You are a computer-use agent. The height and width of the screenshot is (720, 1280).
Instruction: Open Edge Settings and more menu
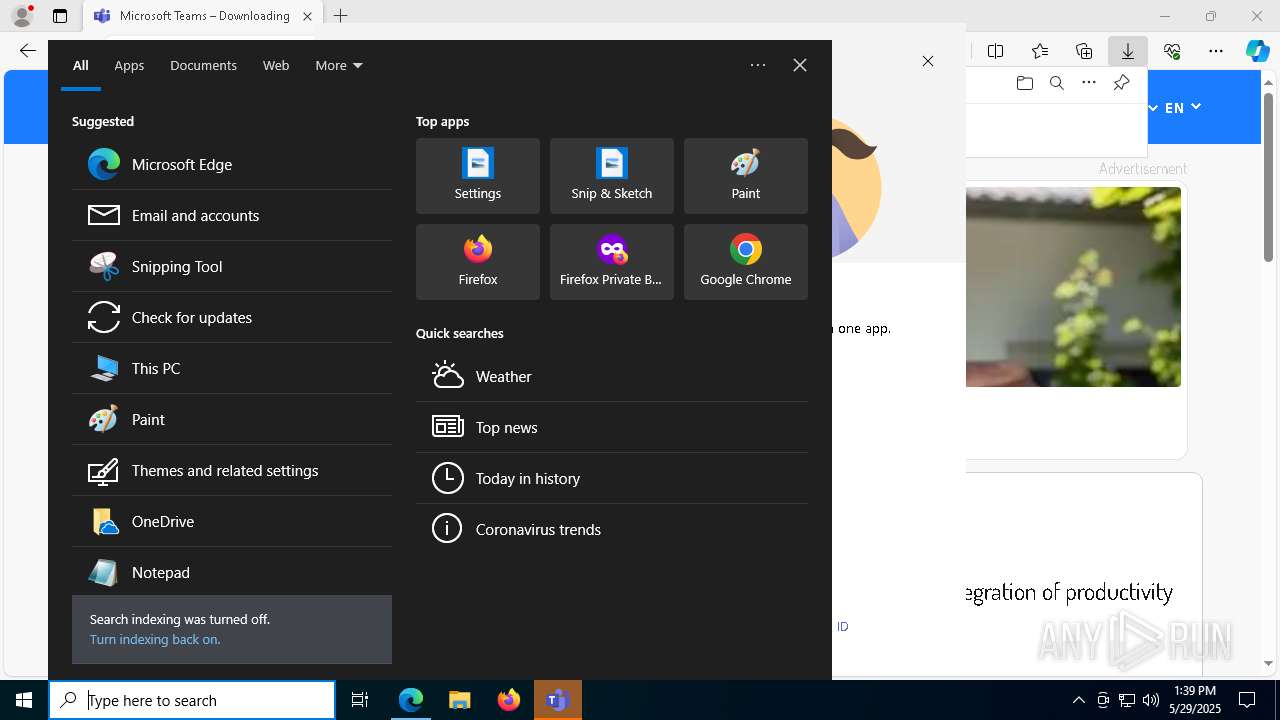1216,51
